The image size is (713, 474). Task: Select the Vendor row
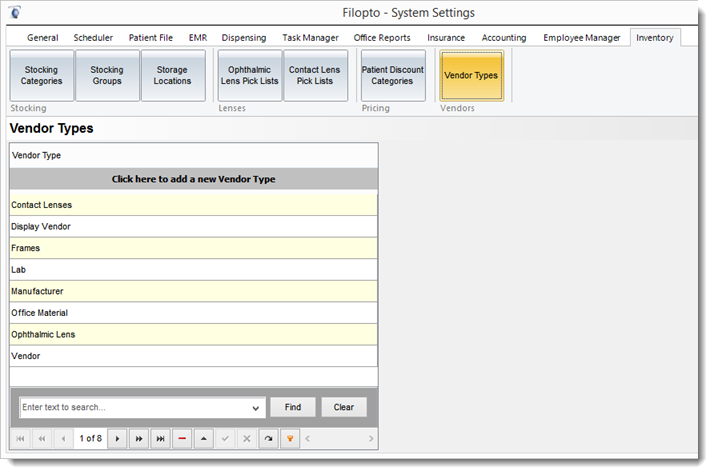pyautogui.click(x=194, y=356)
